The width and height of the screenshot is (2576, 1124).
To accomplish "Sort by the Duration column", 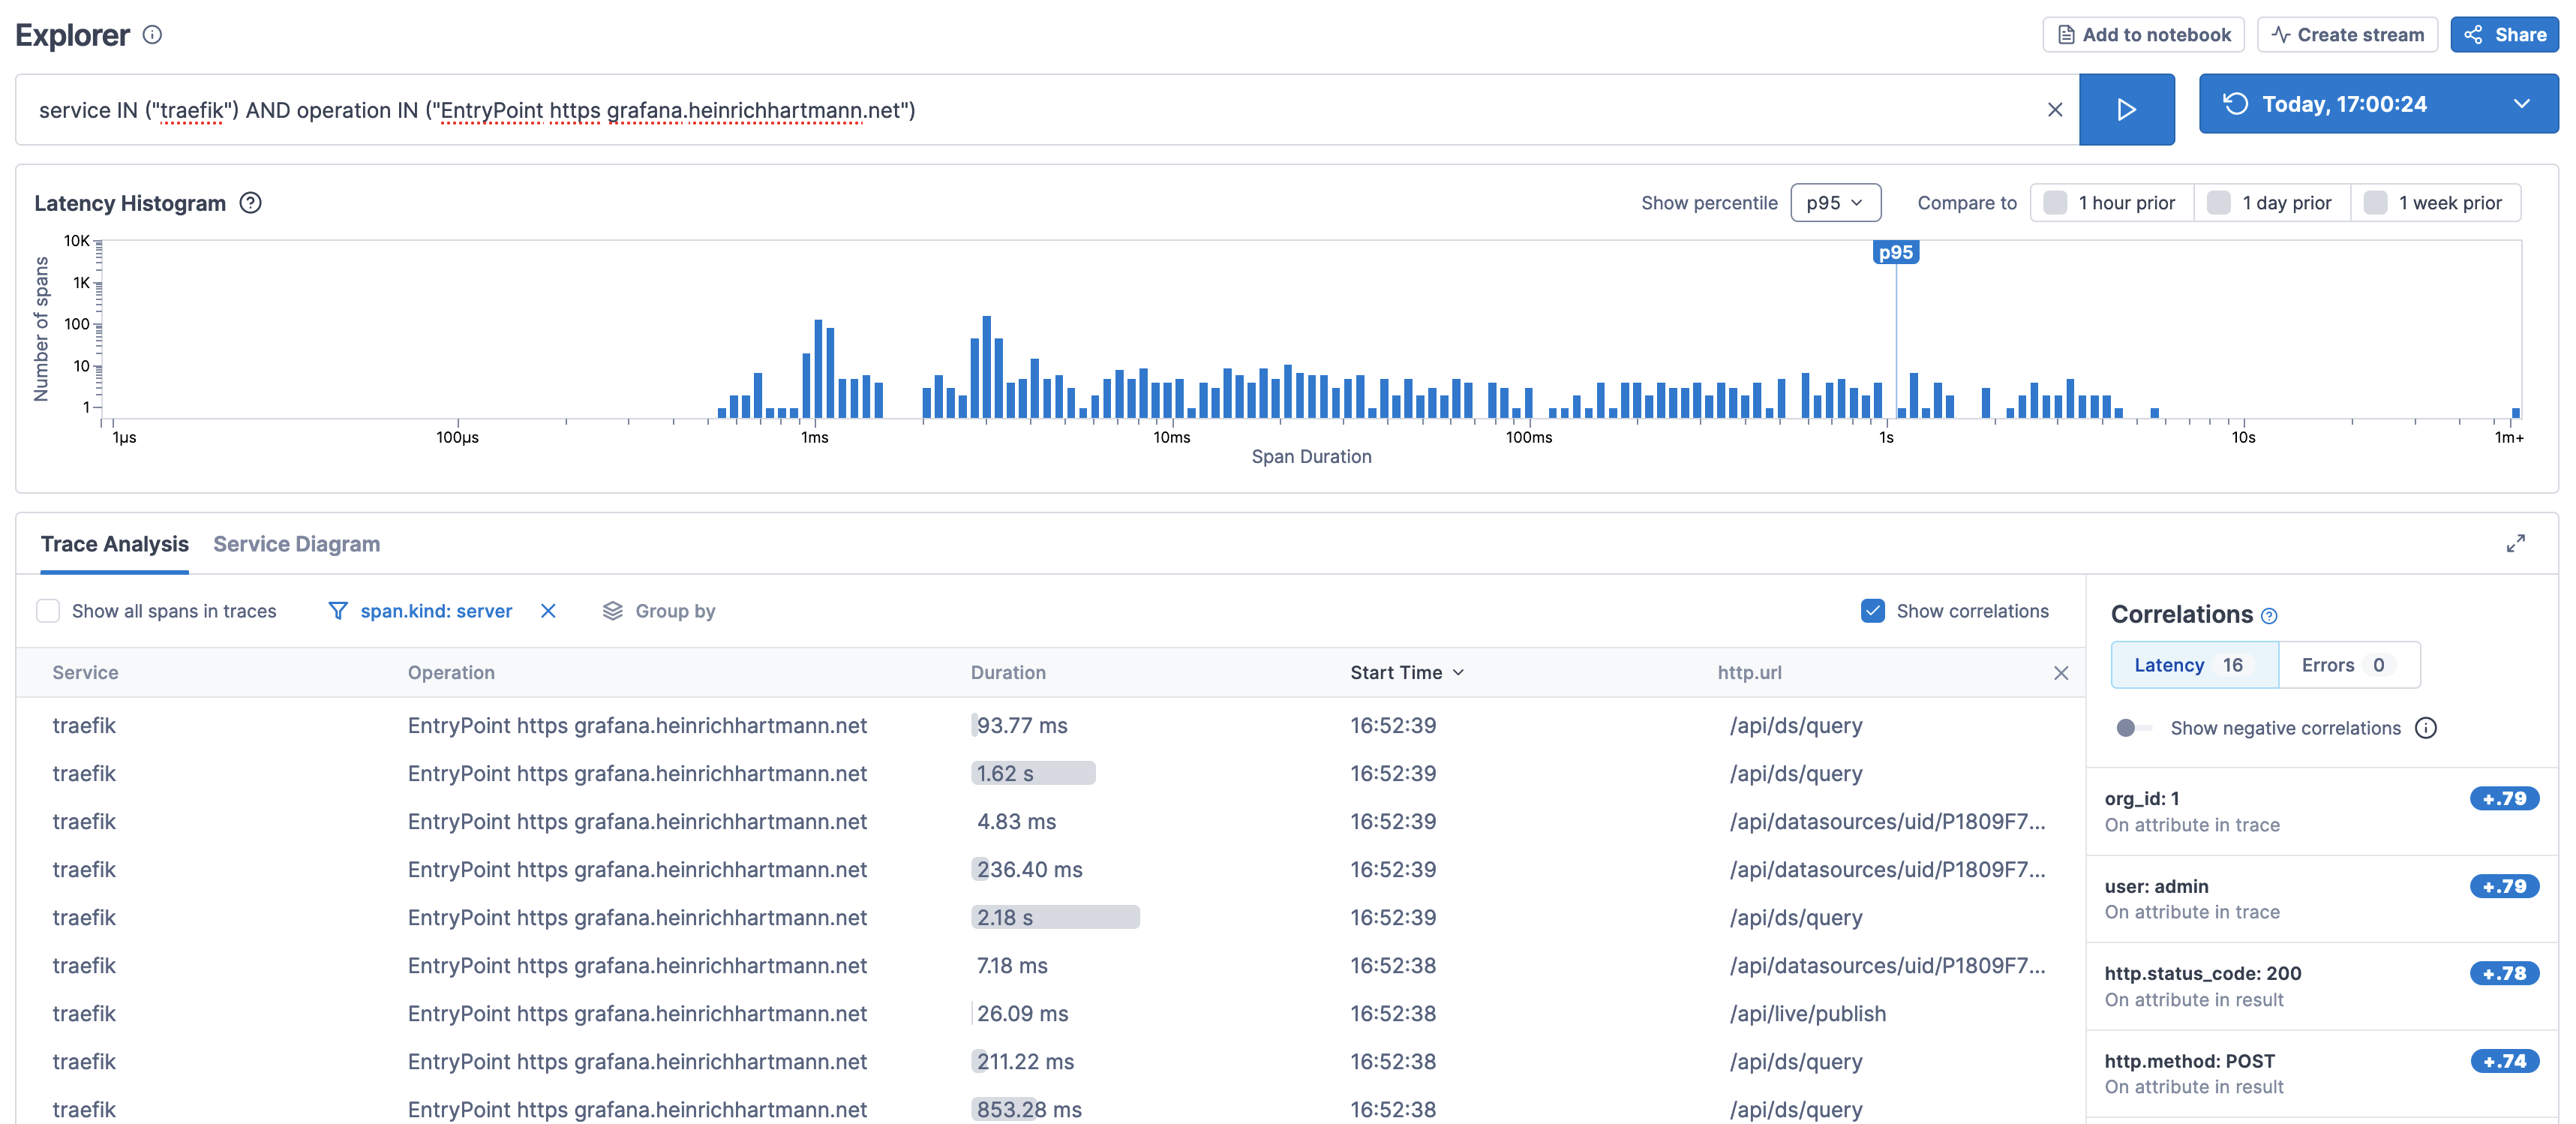I will [1008, 673].
